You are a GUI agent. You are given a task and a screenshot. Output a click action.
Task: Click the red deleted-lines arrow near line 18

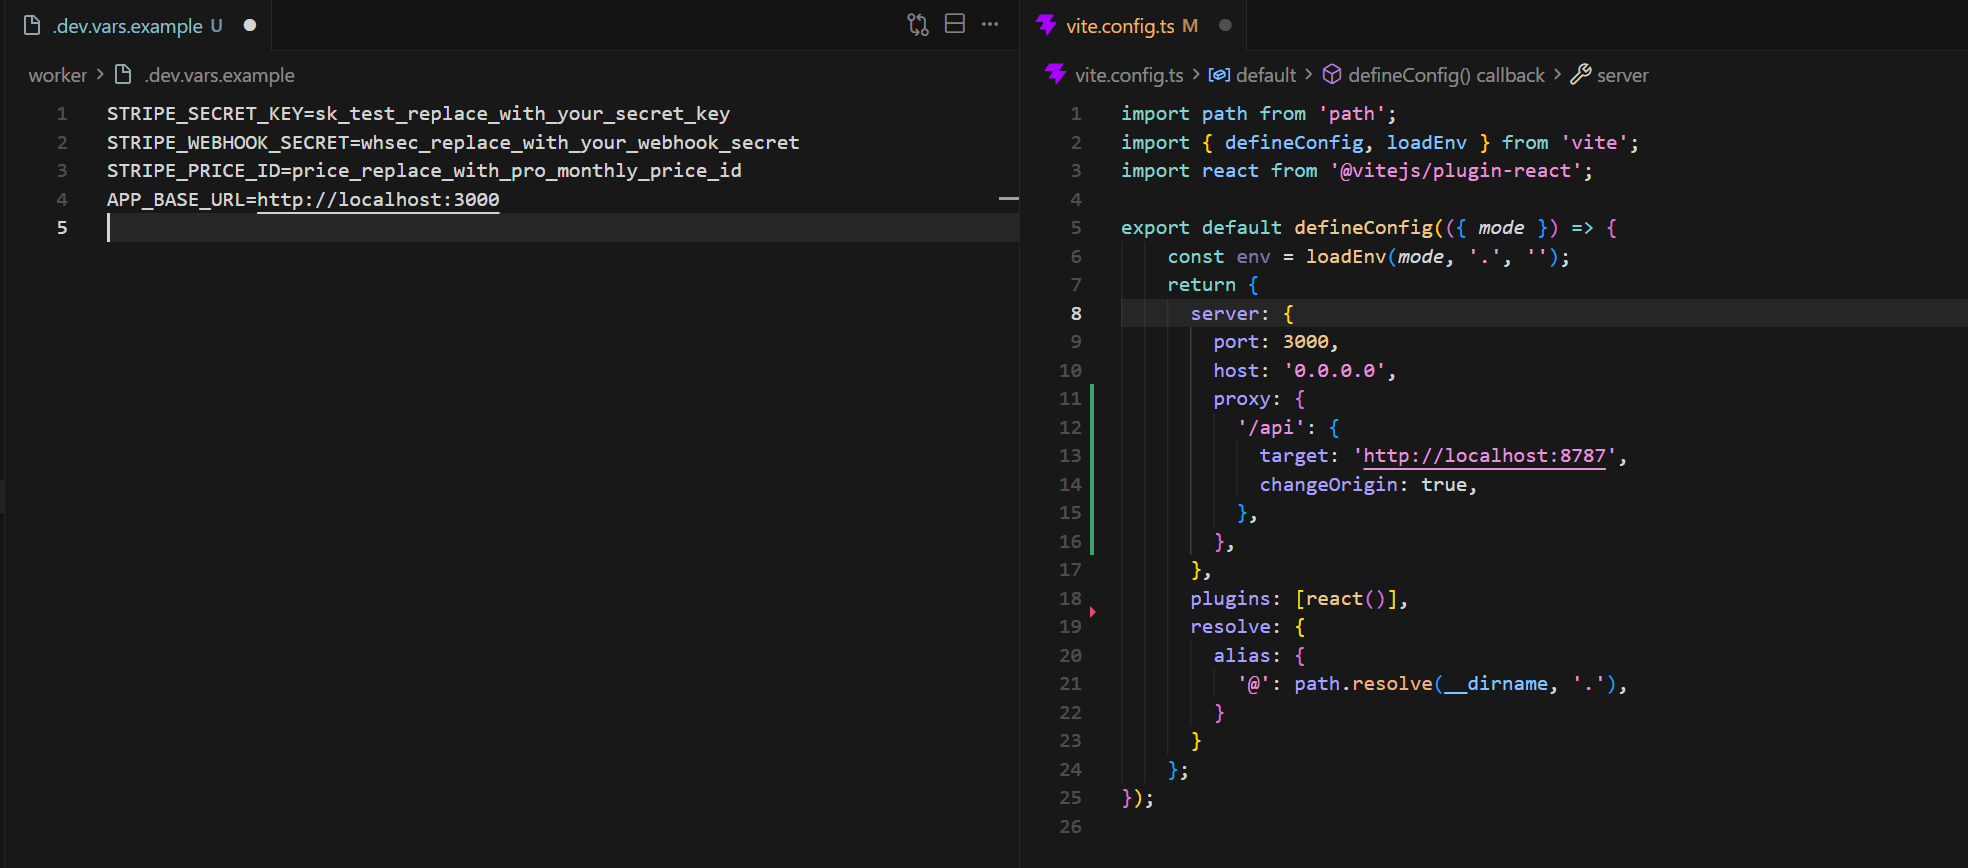(x=1093, y=611)
